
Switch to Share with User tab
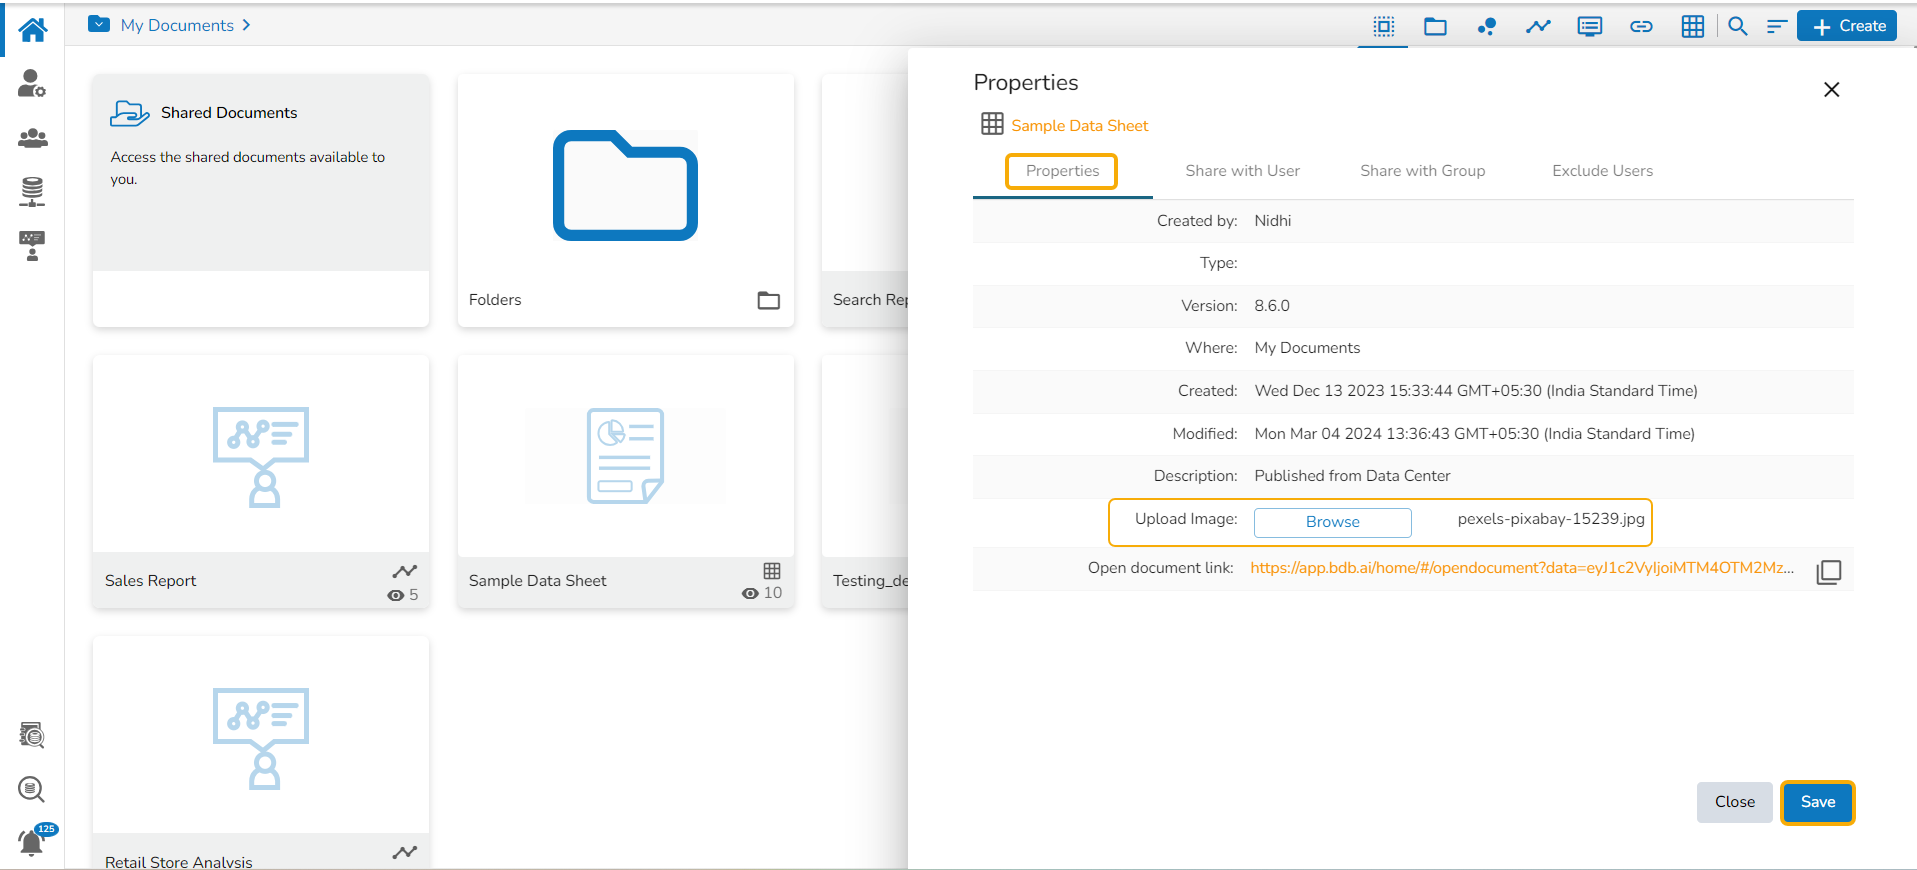pos(1242,171)
